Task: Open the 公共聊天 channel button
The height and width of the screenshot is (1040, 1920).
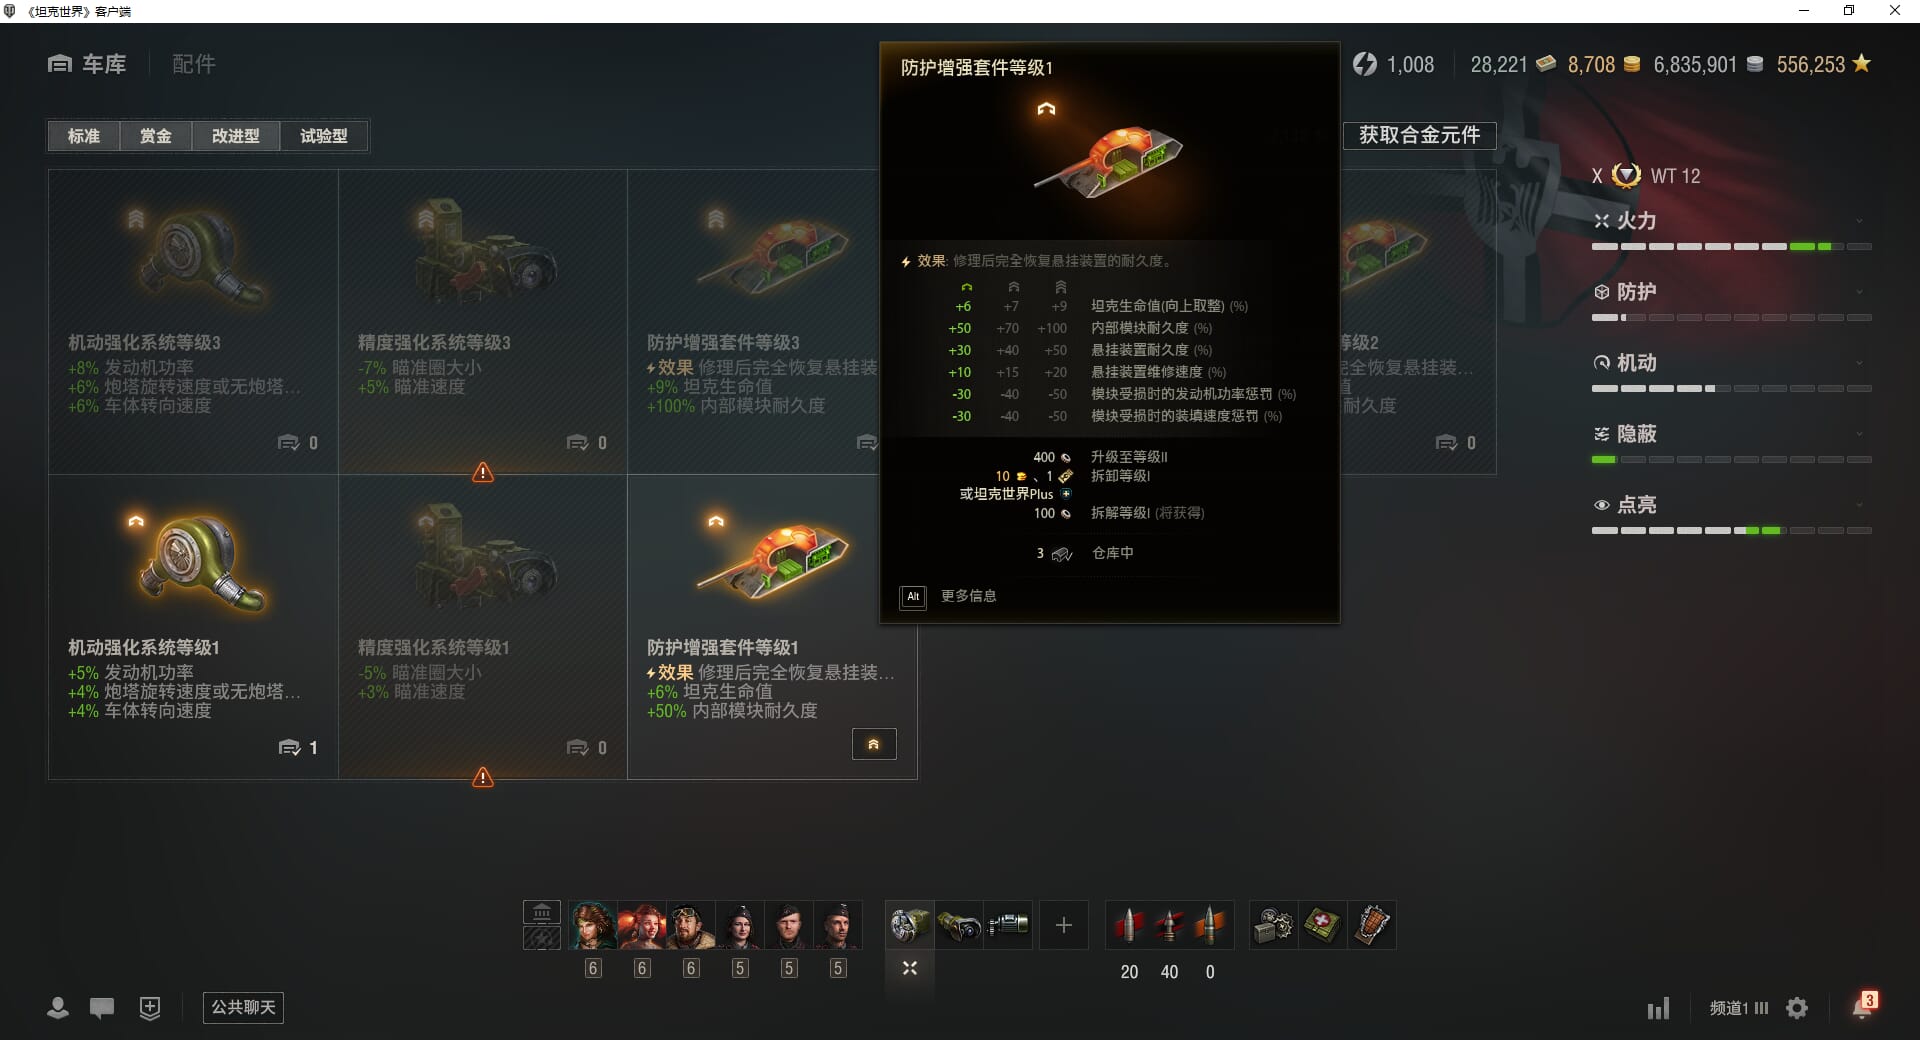Action: (x=243, y=1007)
